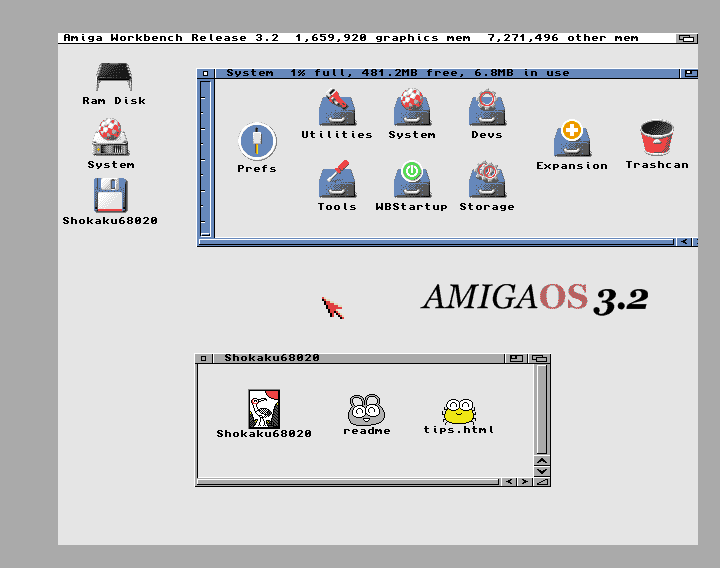Click right arrow in Shokaku68020 window scrollbar
The image size is (720, 568).
point(525,482)
